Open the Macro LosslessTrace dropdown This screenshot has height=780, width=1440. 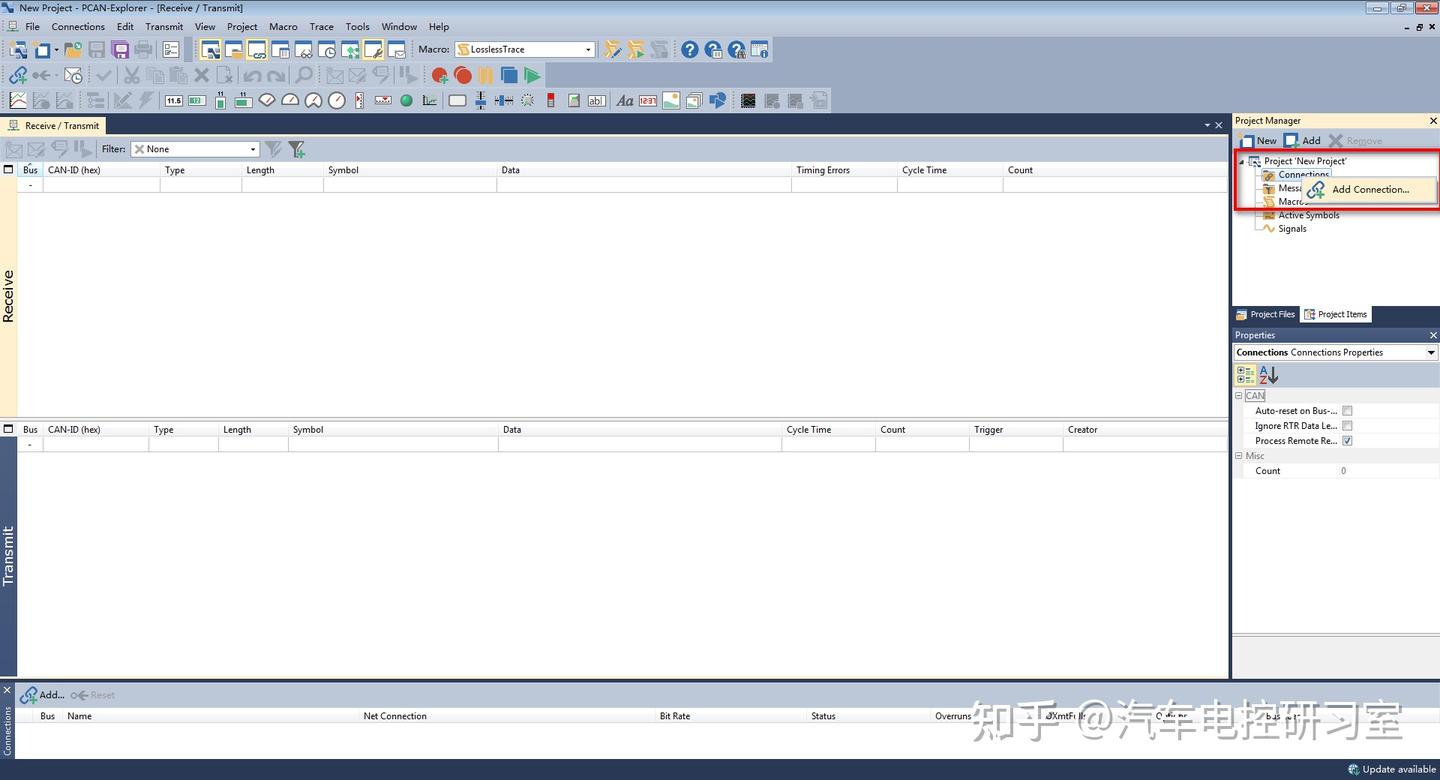click(x=525, y=49)
